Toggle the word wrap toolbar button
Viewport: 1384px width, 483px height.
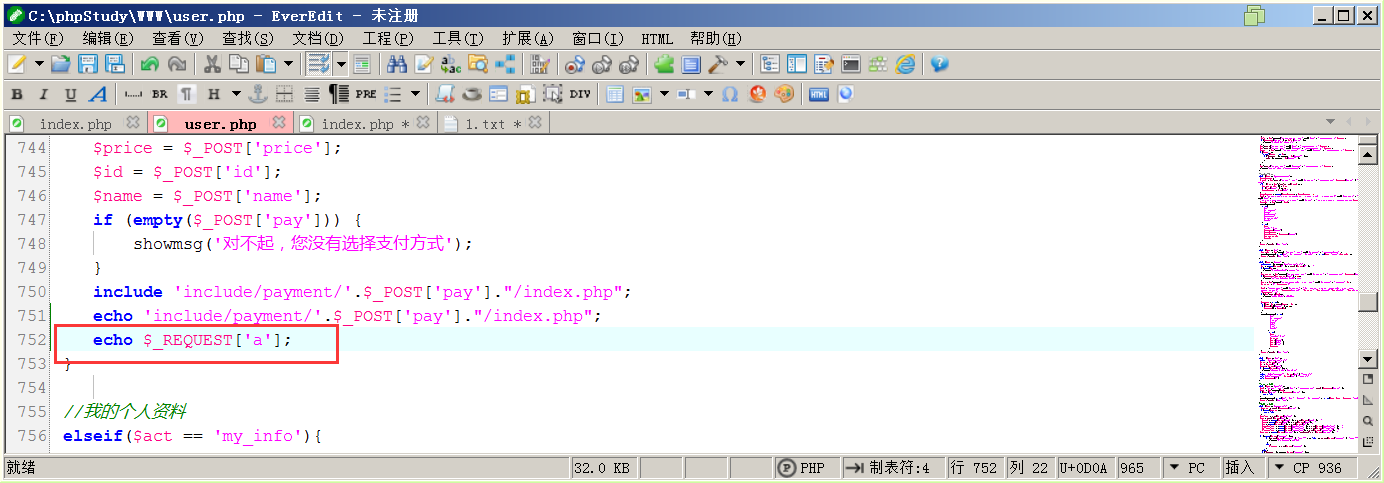(x=319, y=64)
